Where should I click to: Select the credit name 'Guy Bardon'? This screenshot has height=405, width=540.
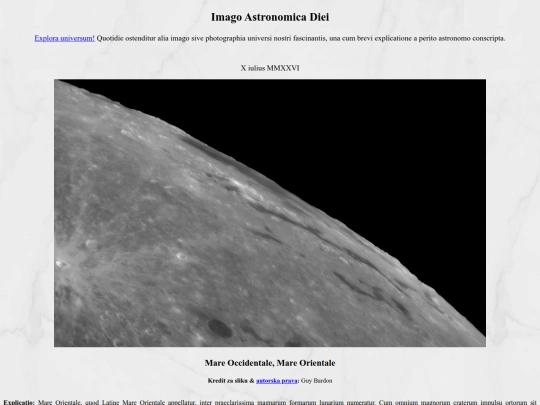point(316,381)
